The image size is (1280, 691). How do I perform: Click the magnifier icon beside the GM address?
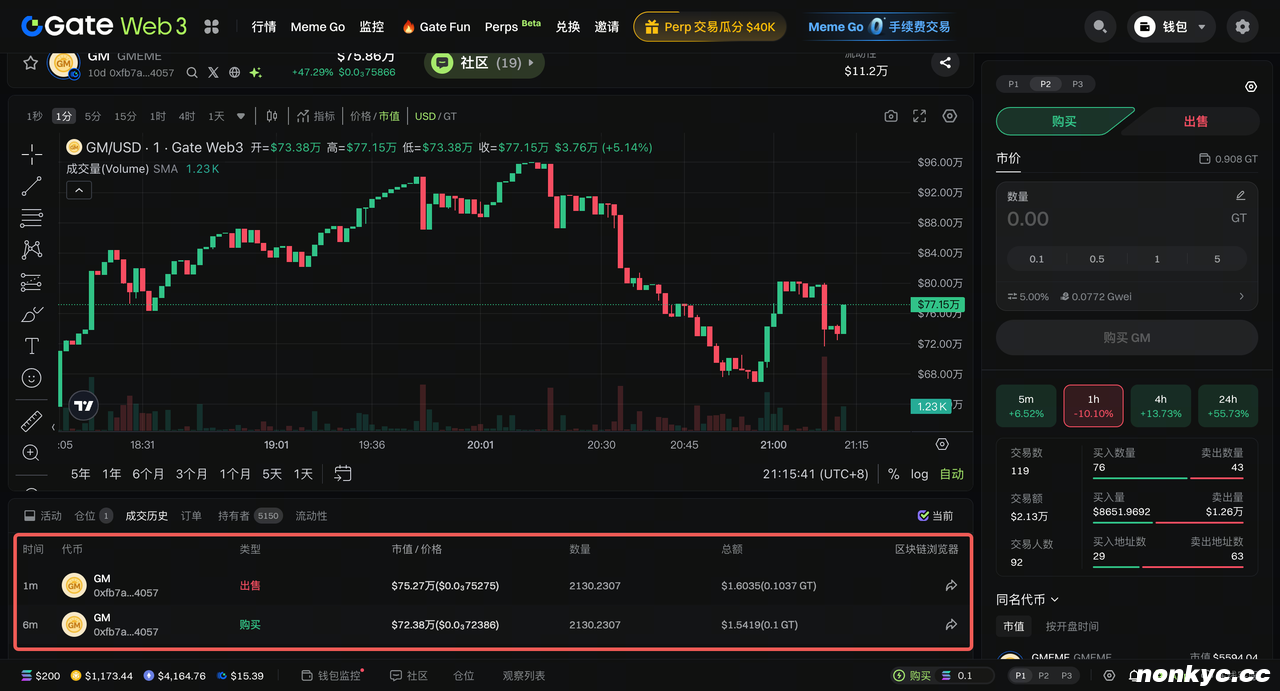pos(192,72)
